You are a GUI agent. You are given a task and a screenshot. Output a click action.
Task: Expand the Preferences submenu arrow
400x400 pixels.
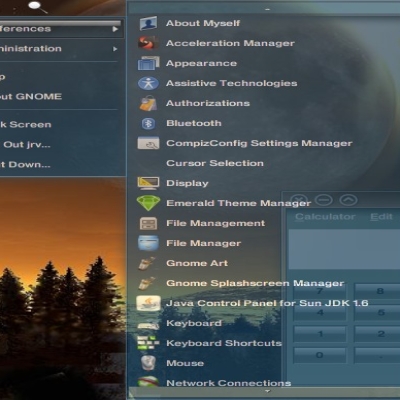115,29
